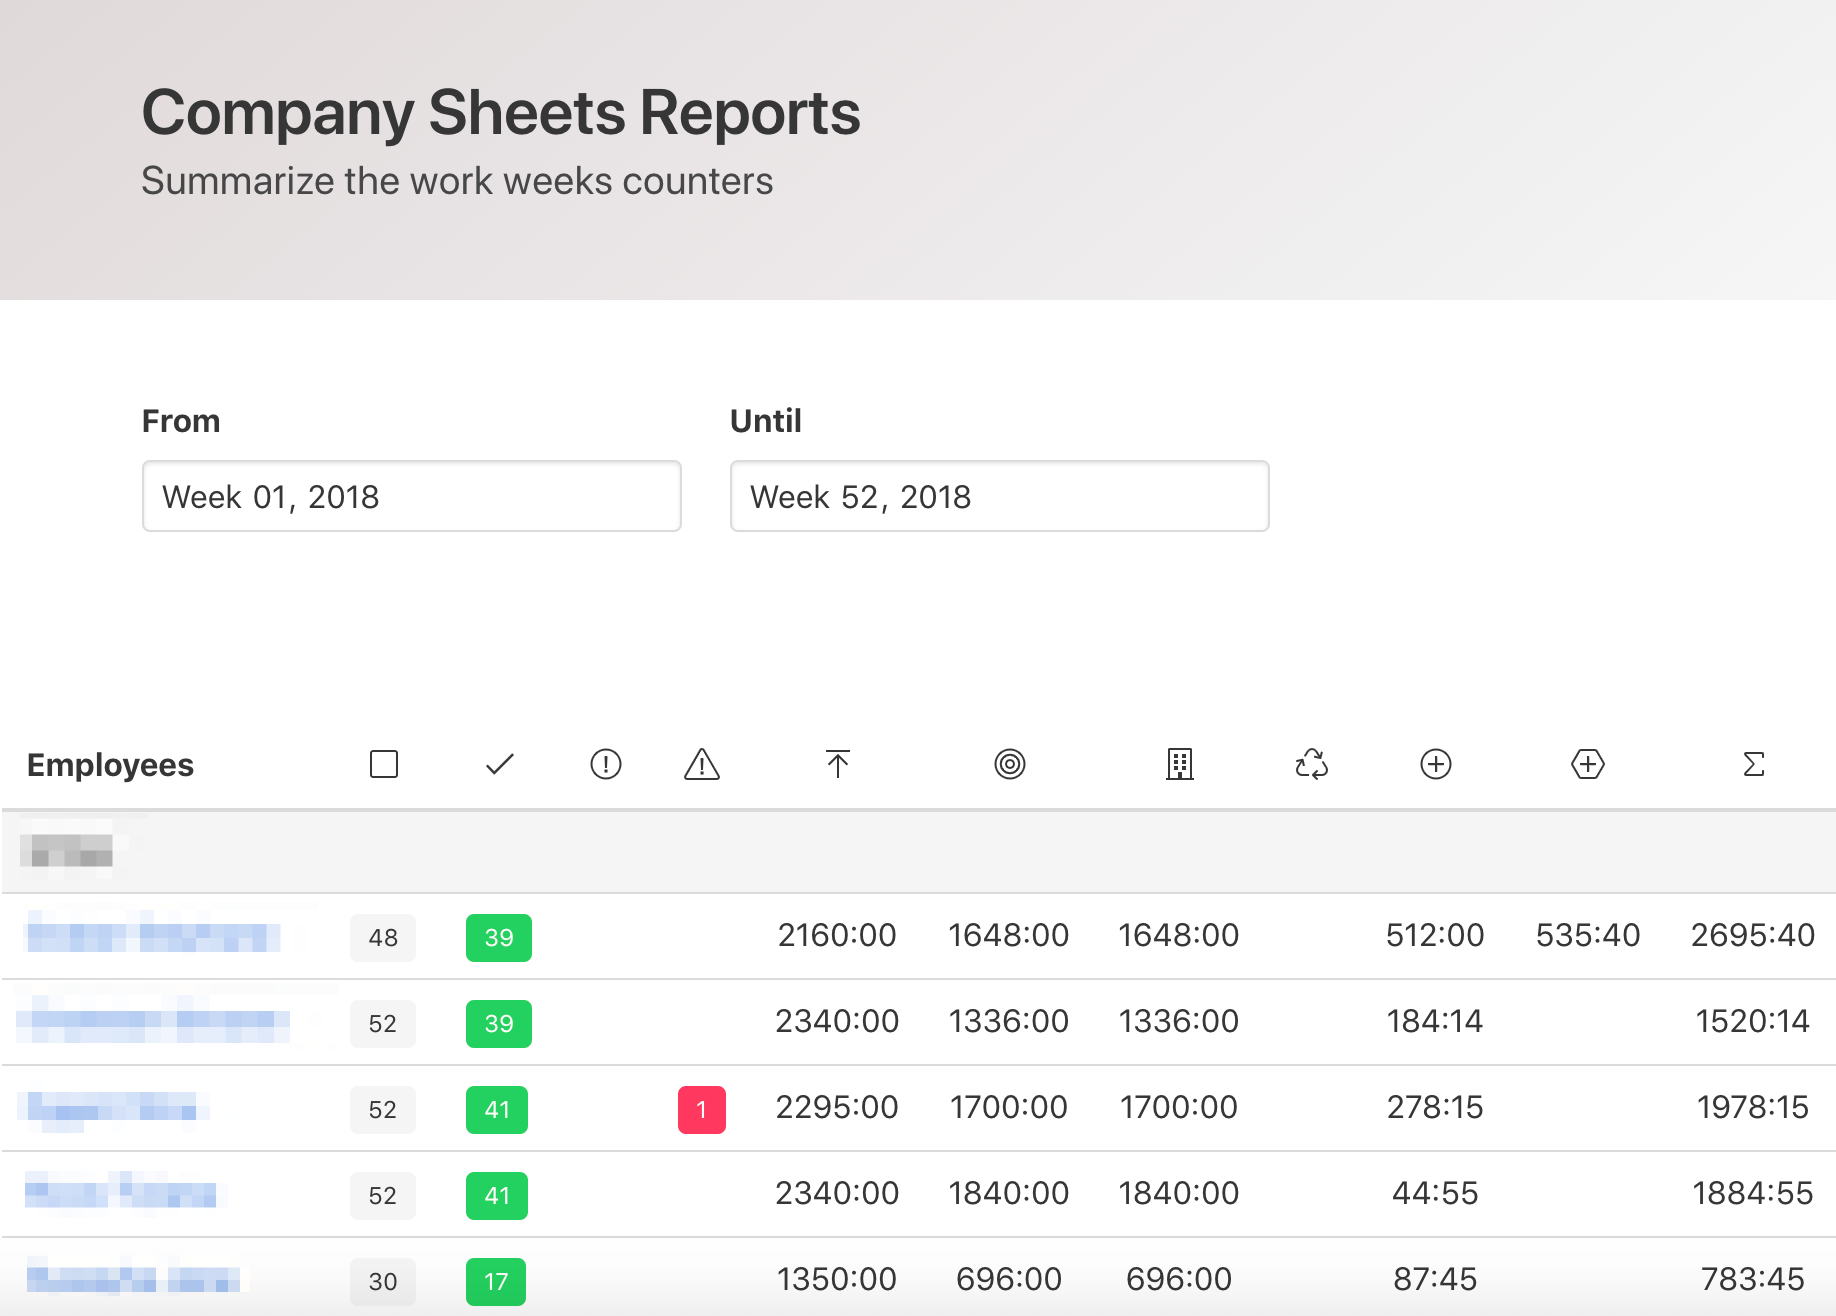The height and width of the screenshot is (1316, 1836).
Task: Click the recycle arrows column icon
Action: click(1311, 764)
